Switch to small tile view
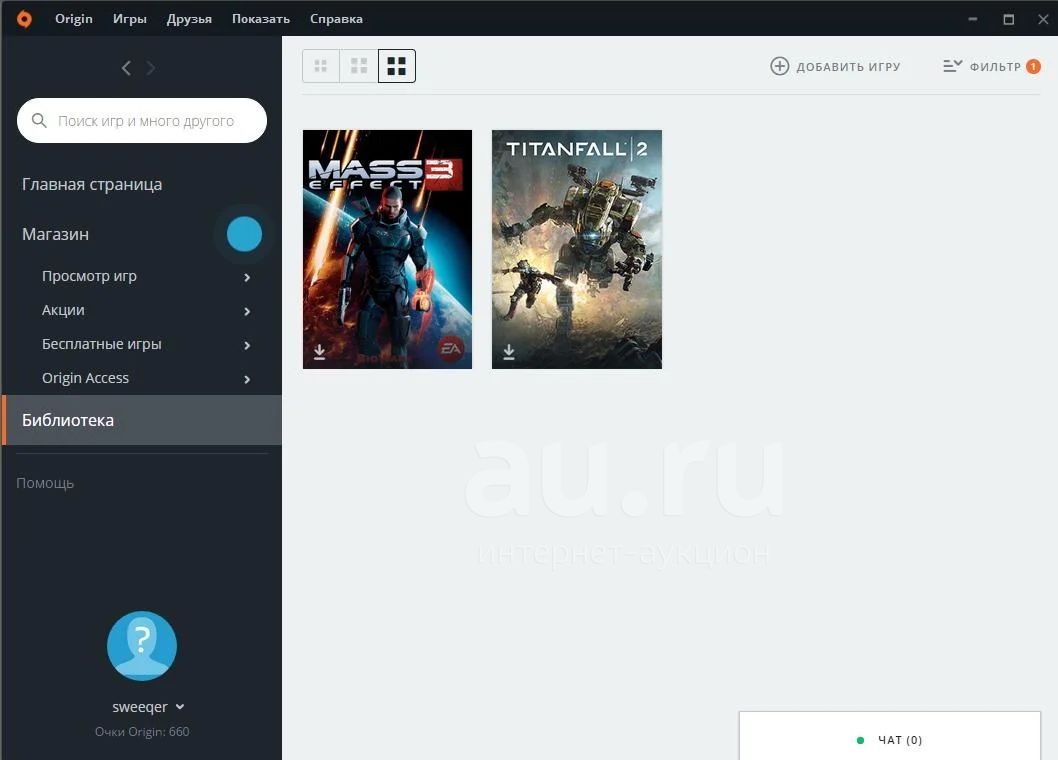Screen dimensions: 1058x760 coord(321,66)
